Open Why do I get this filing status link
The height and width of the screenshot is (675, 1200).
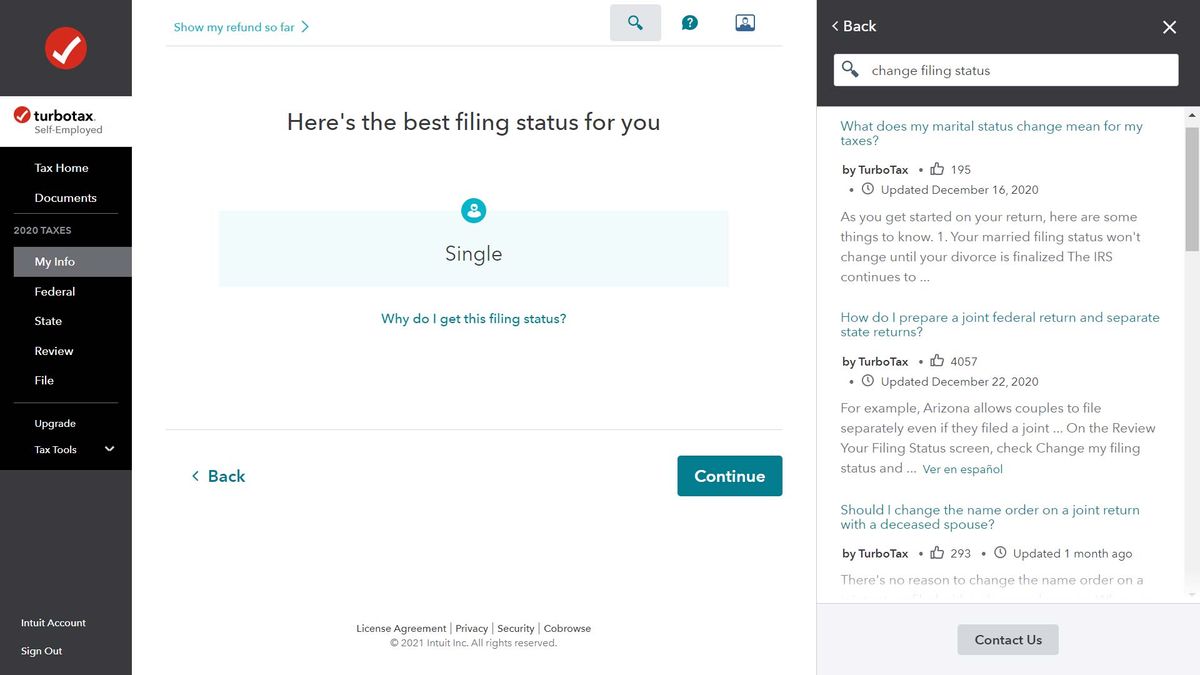473,318
